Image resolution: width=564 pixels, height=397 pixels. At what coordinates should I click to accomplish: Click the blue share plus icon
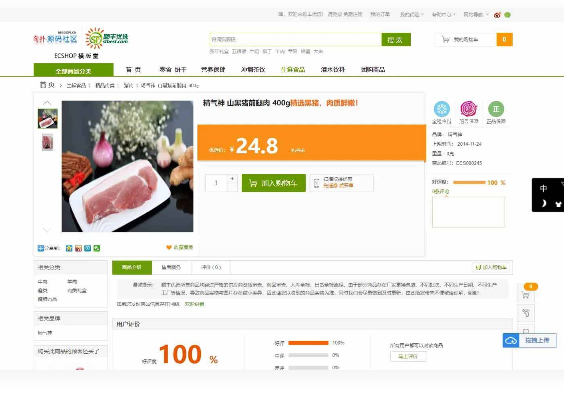(41, 248)
